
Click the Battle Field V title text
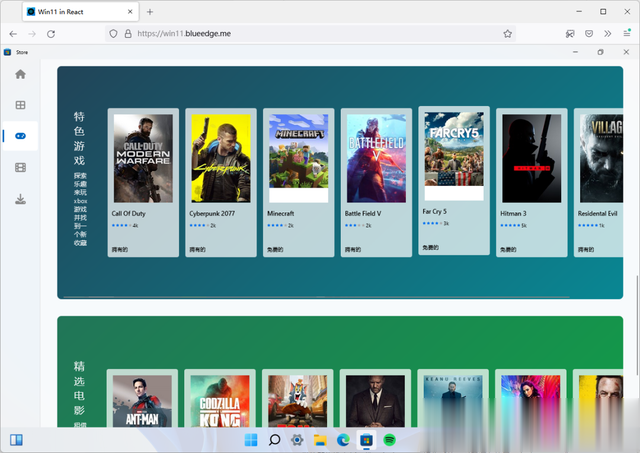click(x=363, y=213)
